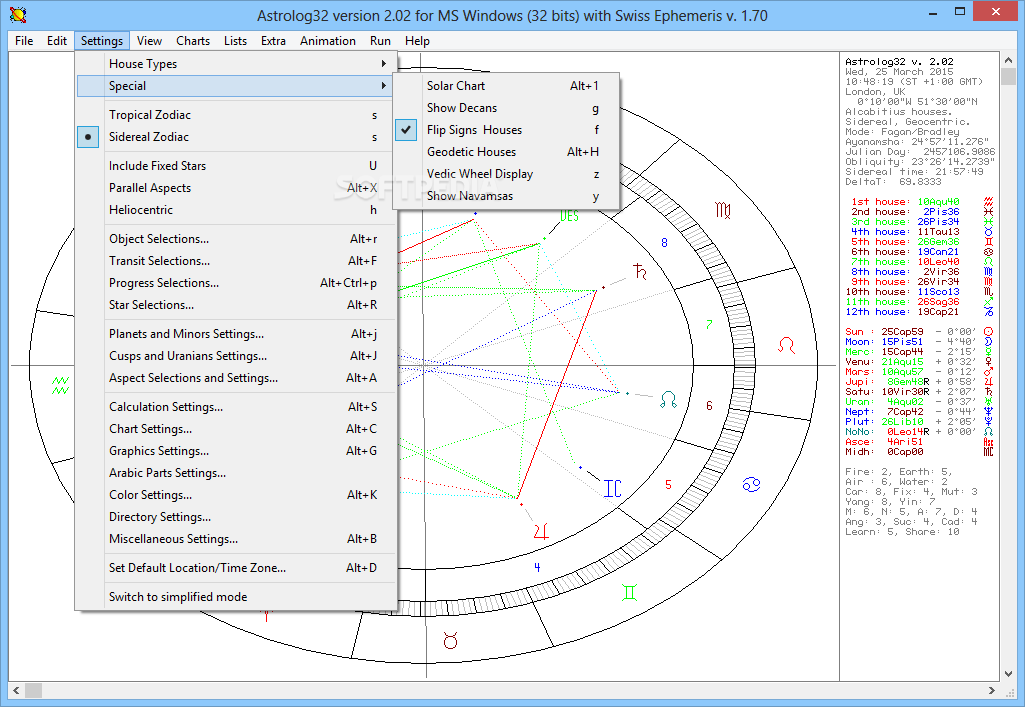Click the Ascendant glyph beside 4Ari51
Image resolution: width=1025 pixels, height=707 pixels.
tap(988, 442)
